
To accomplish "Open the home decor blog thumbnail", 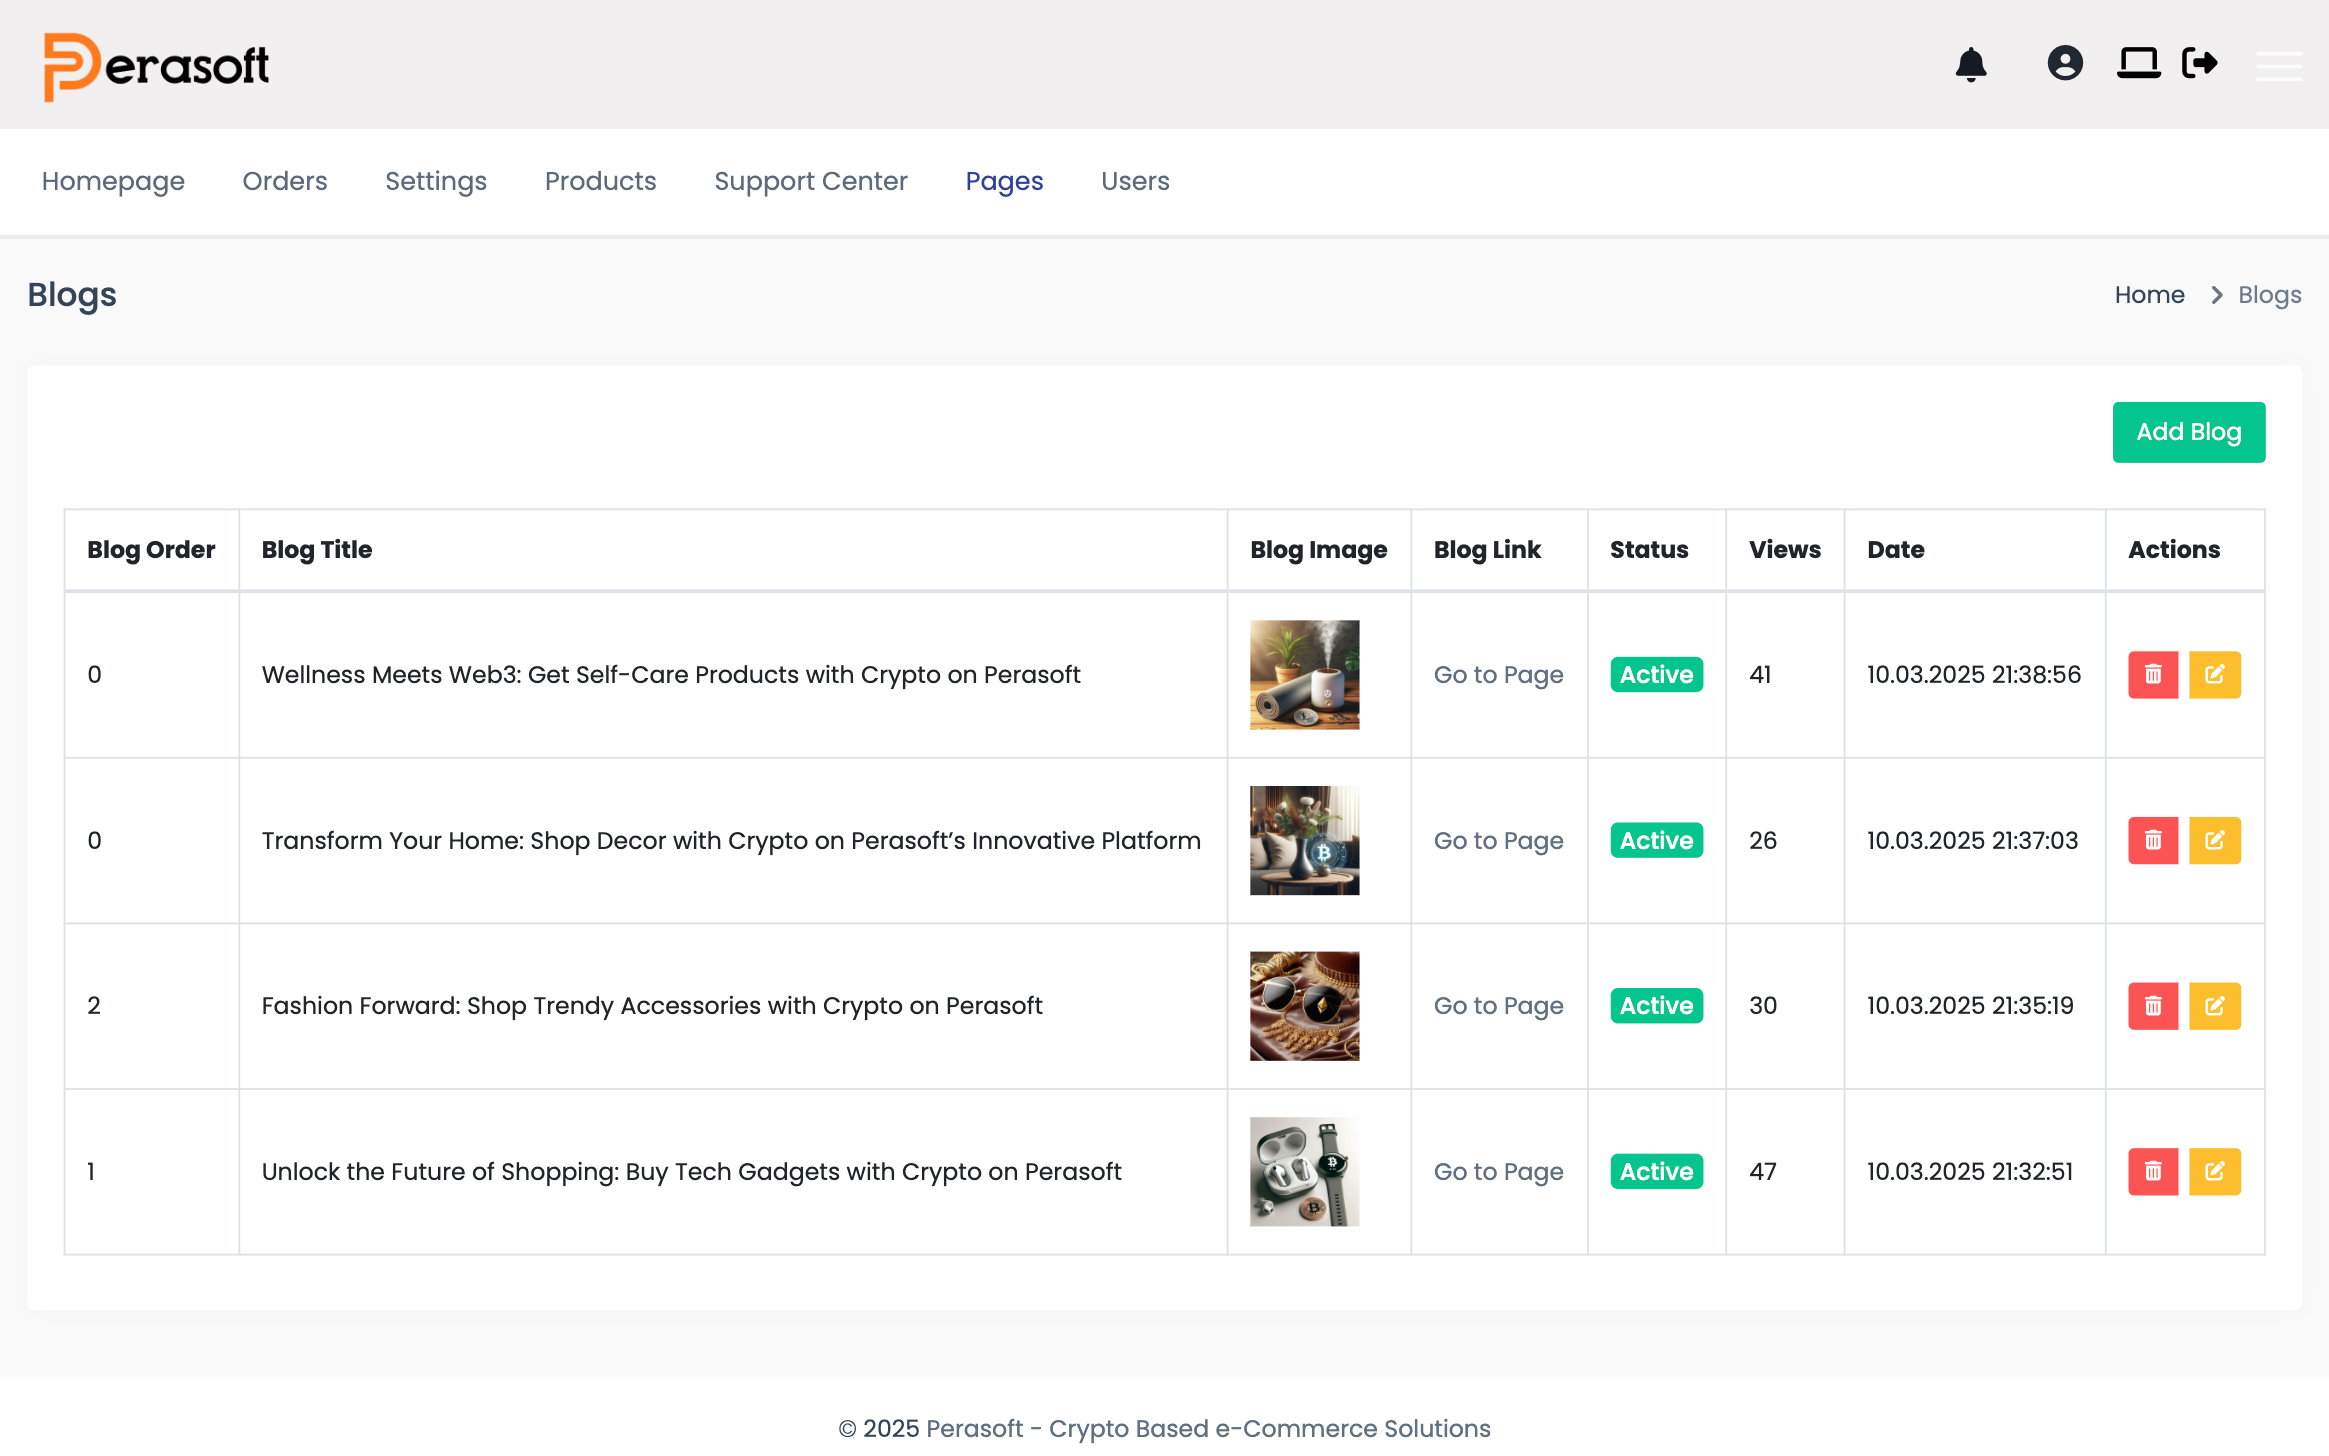I will coord(1304,841).
